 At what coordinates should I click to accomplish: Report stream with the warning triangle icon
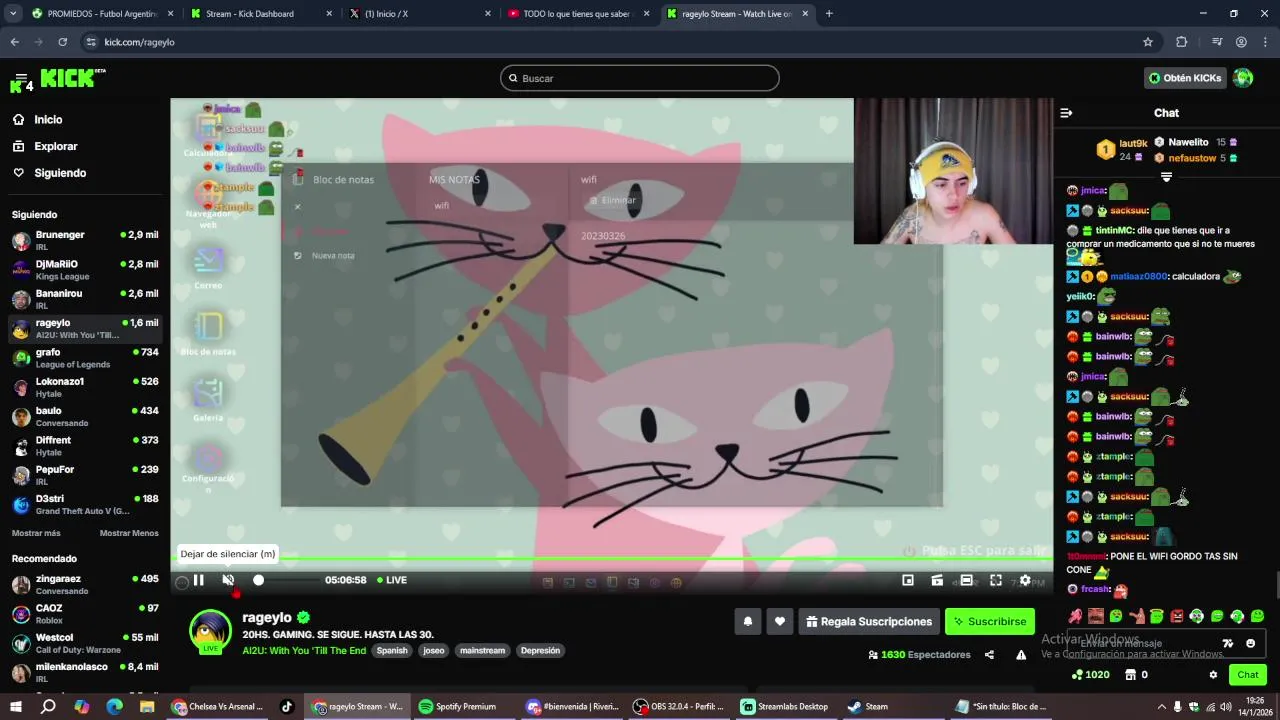1021,655
